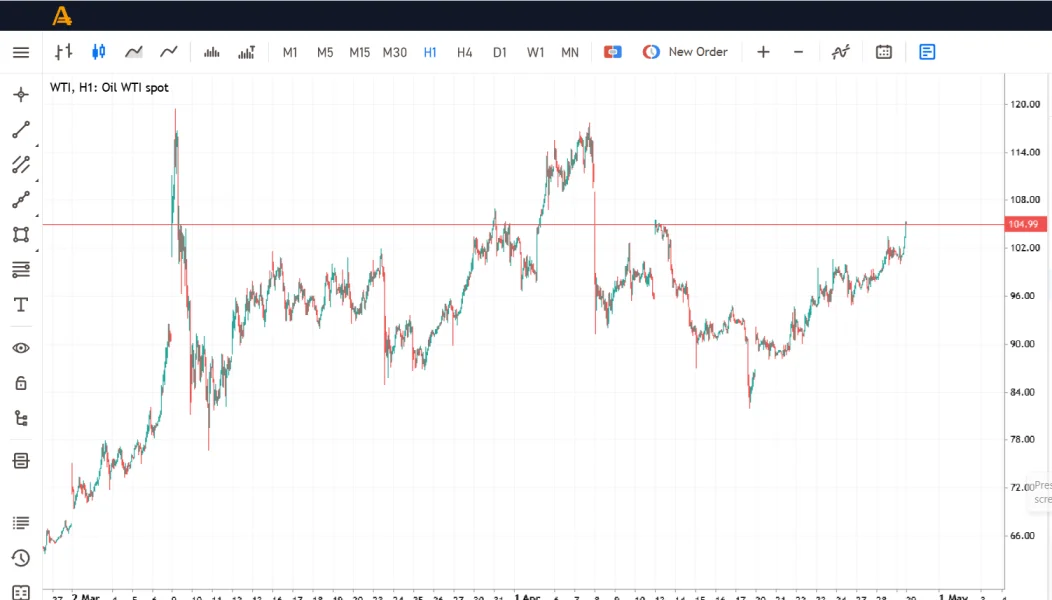Viewport: 1052px width, 600px height.
Task: Select the Fibonacci levels tool
Action: pyautogui.click(x=21, y=270)
